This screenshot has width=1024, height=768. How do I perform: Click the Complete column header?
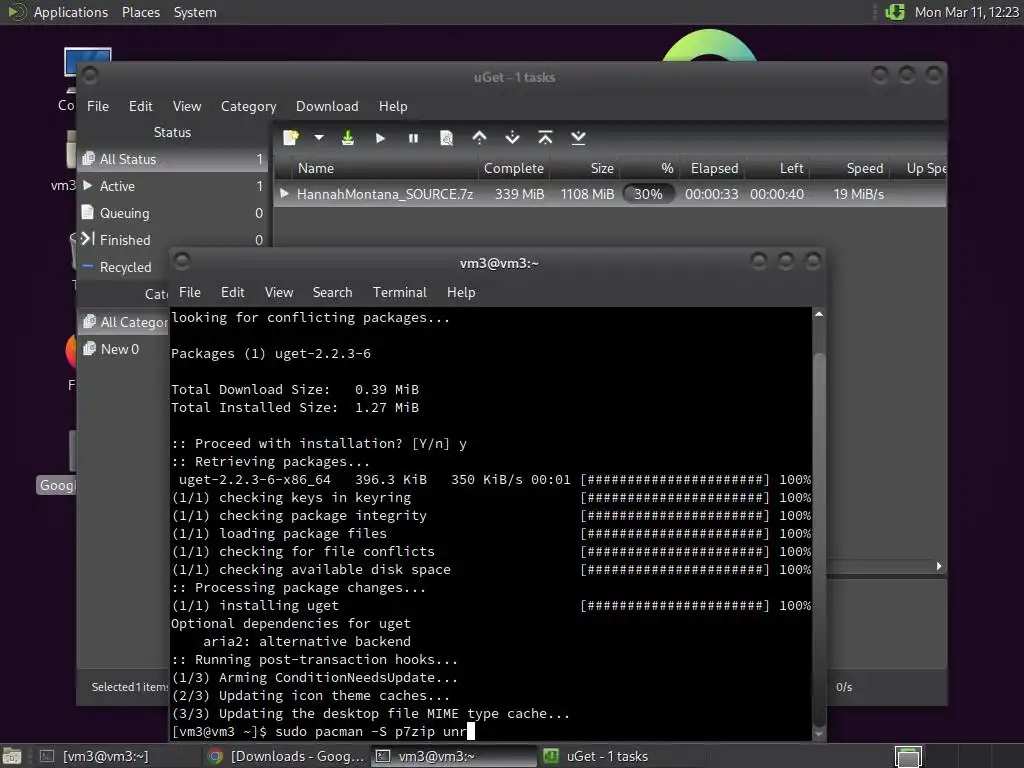point(513,168)
